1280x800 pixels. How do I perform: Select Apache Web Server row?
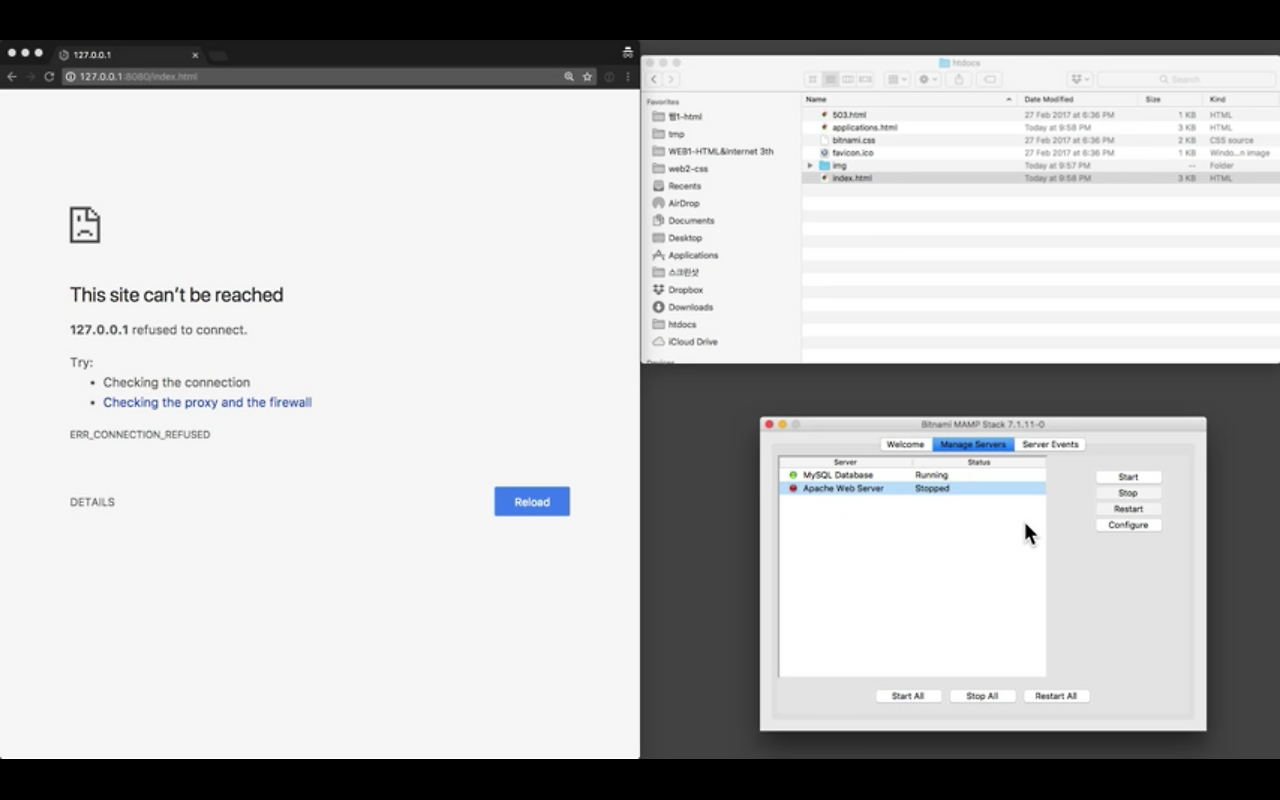tap(912, 488)
